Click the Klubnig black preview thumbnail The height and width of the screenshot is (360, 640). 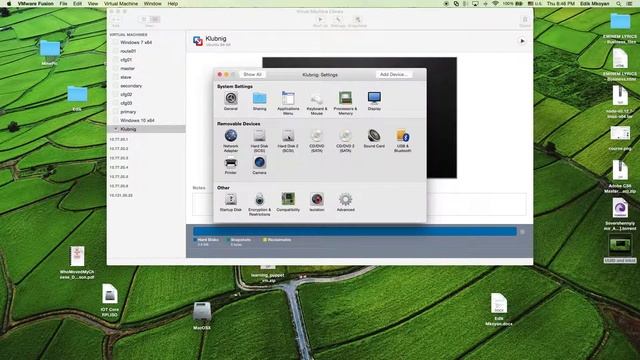442,118
